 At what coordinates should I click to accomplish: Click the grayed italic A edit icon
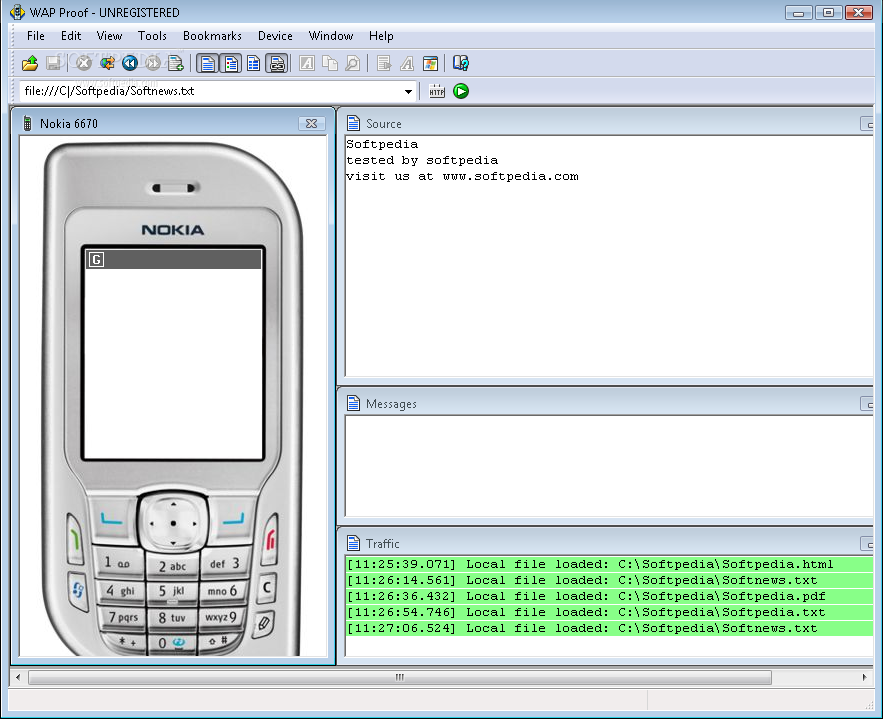307,63
